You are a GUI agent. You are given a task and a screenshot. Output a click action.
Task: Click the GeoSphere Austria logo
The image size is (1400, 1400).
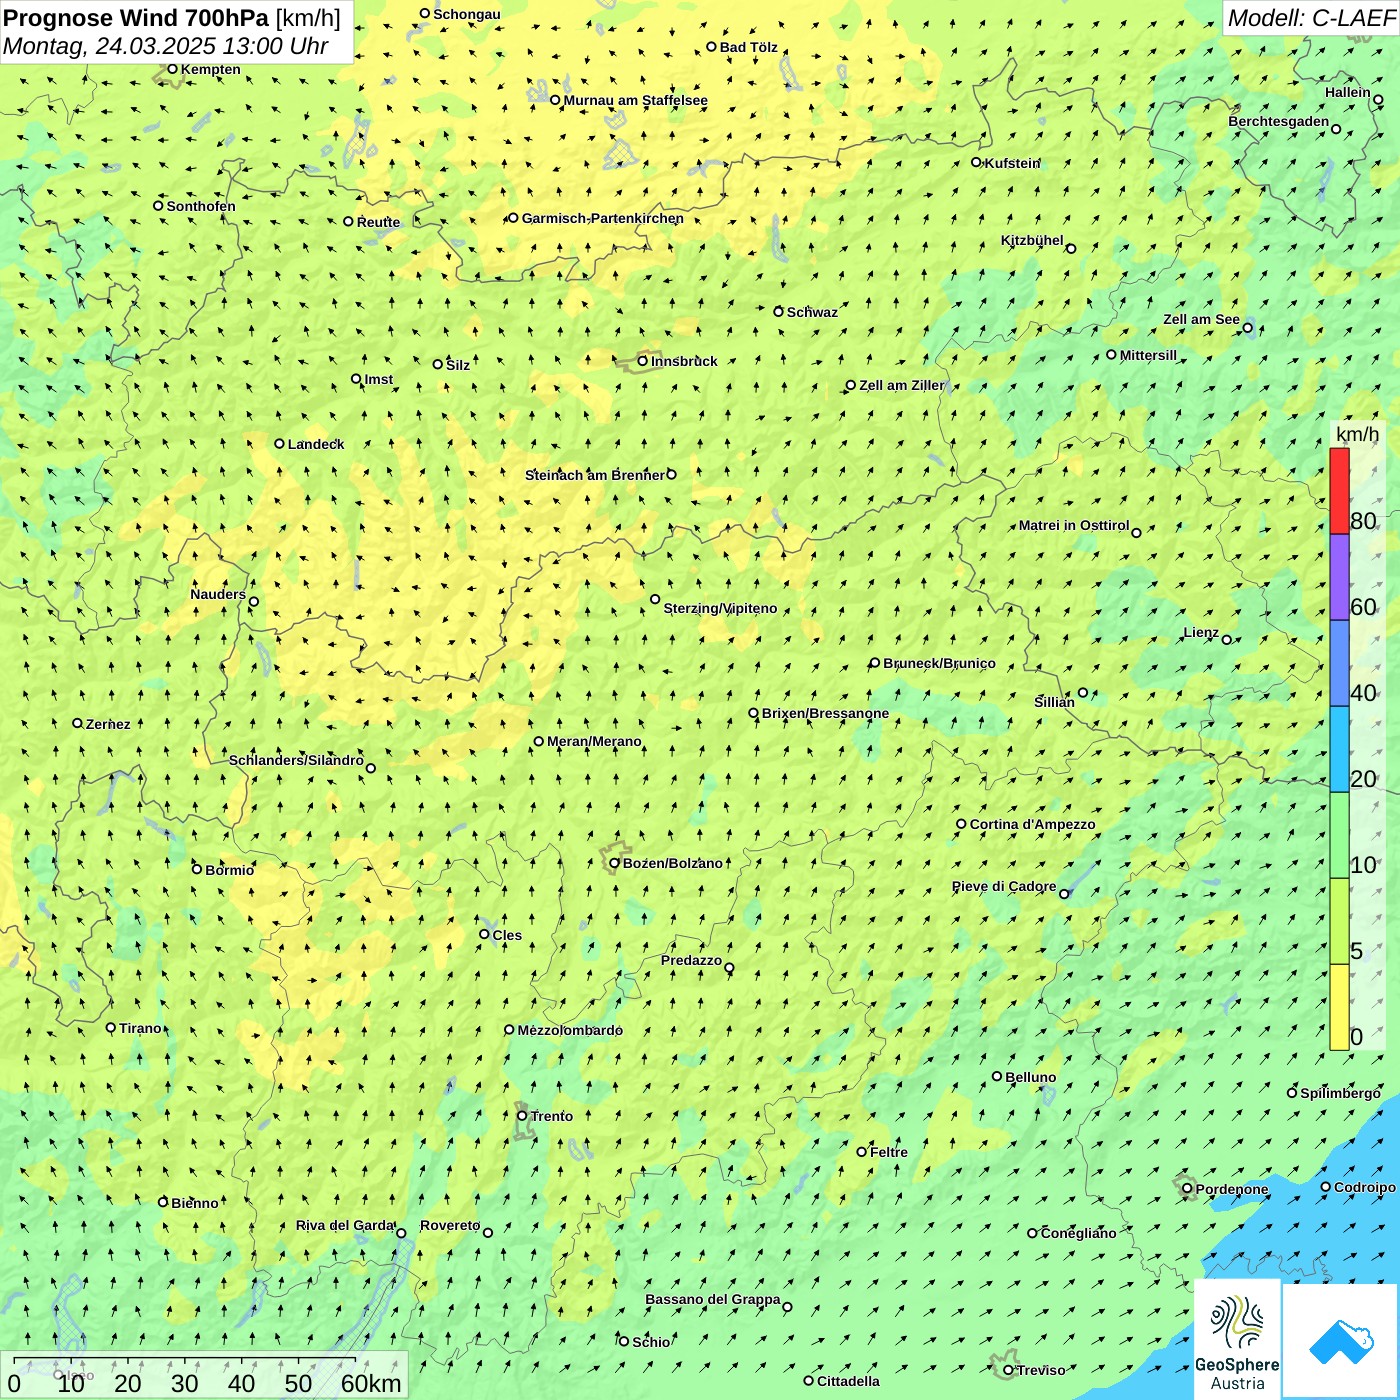click(1237, 1340)
